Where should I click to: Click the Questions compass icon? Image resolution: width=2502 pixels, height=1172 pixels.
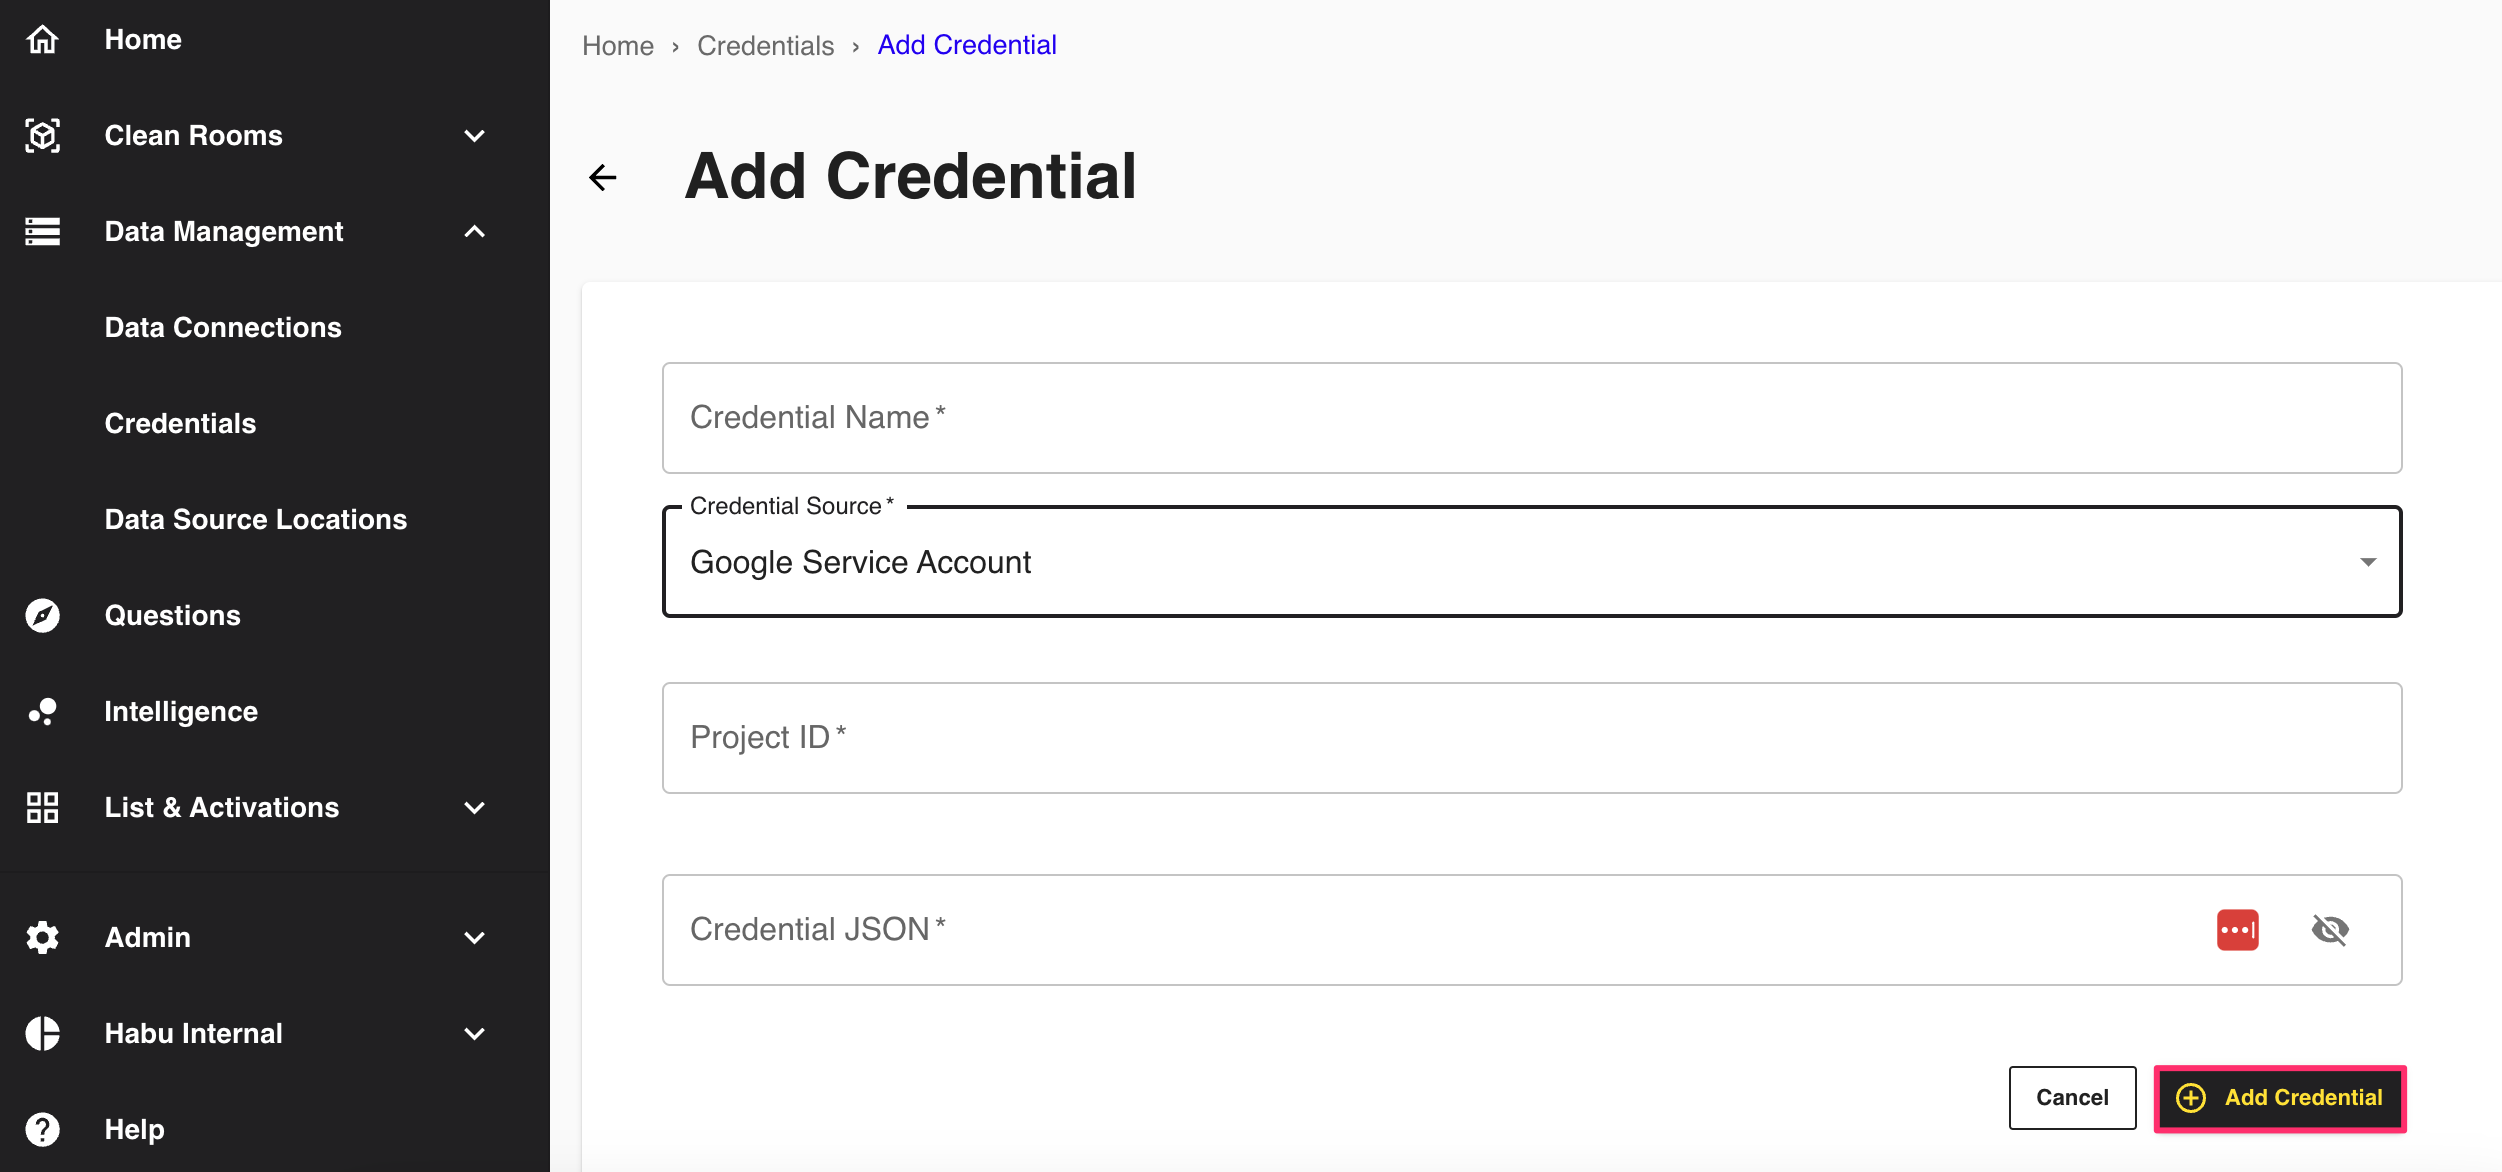pyautogui.click(x=42, y=615)
